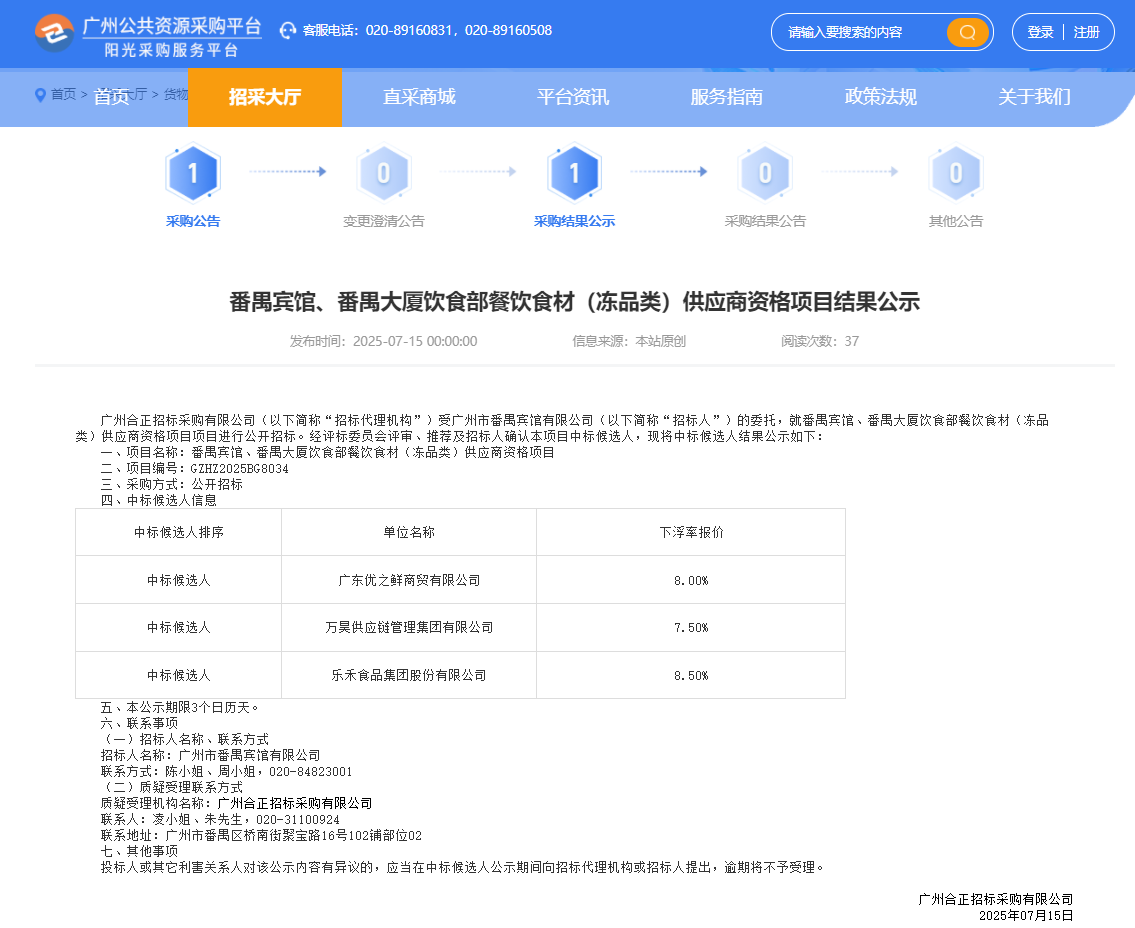
Task: Open the 直采商城 navigation tab
Action: click(x=419, y=97)
